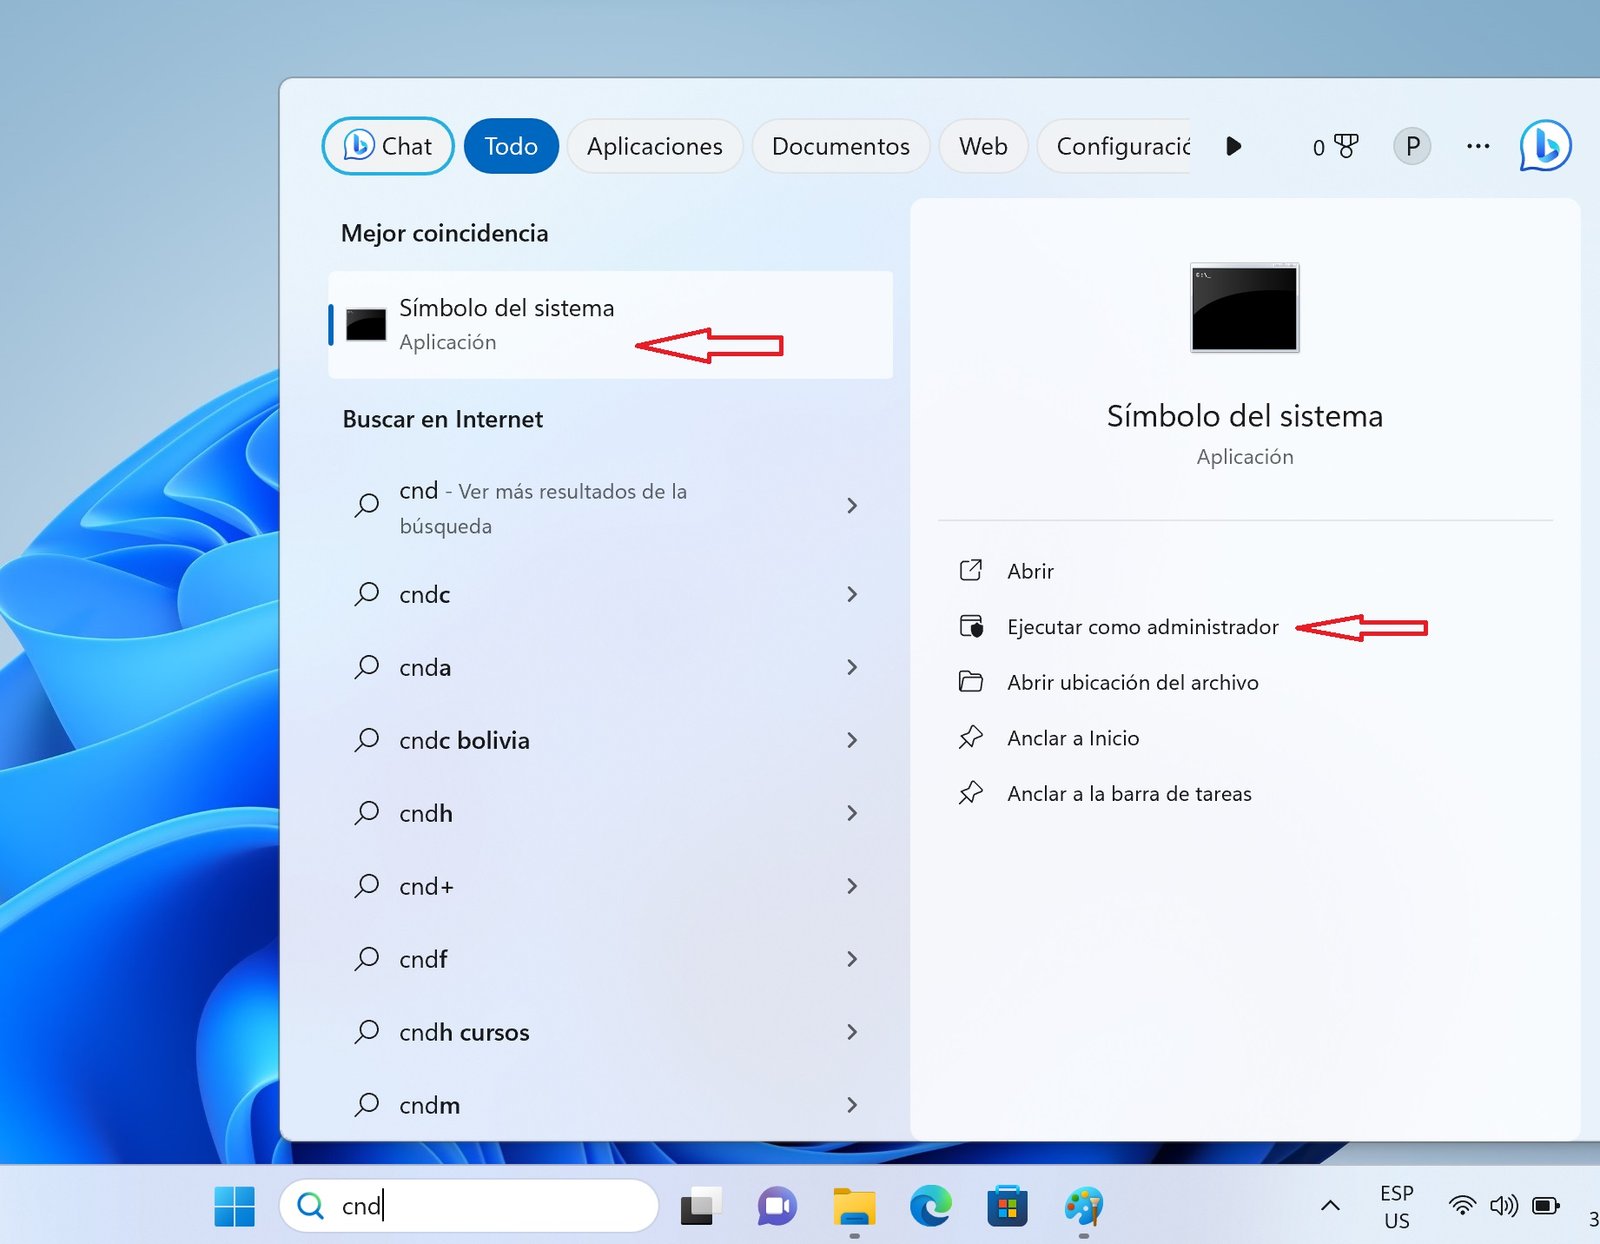This screenshot has height=1244, width=1600.
Task: Open File Explorer from the taskbar
Action: point(854,1206)
